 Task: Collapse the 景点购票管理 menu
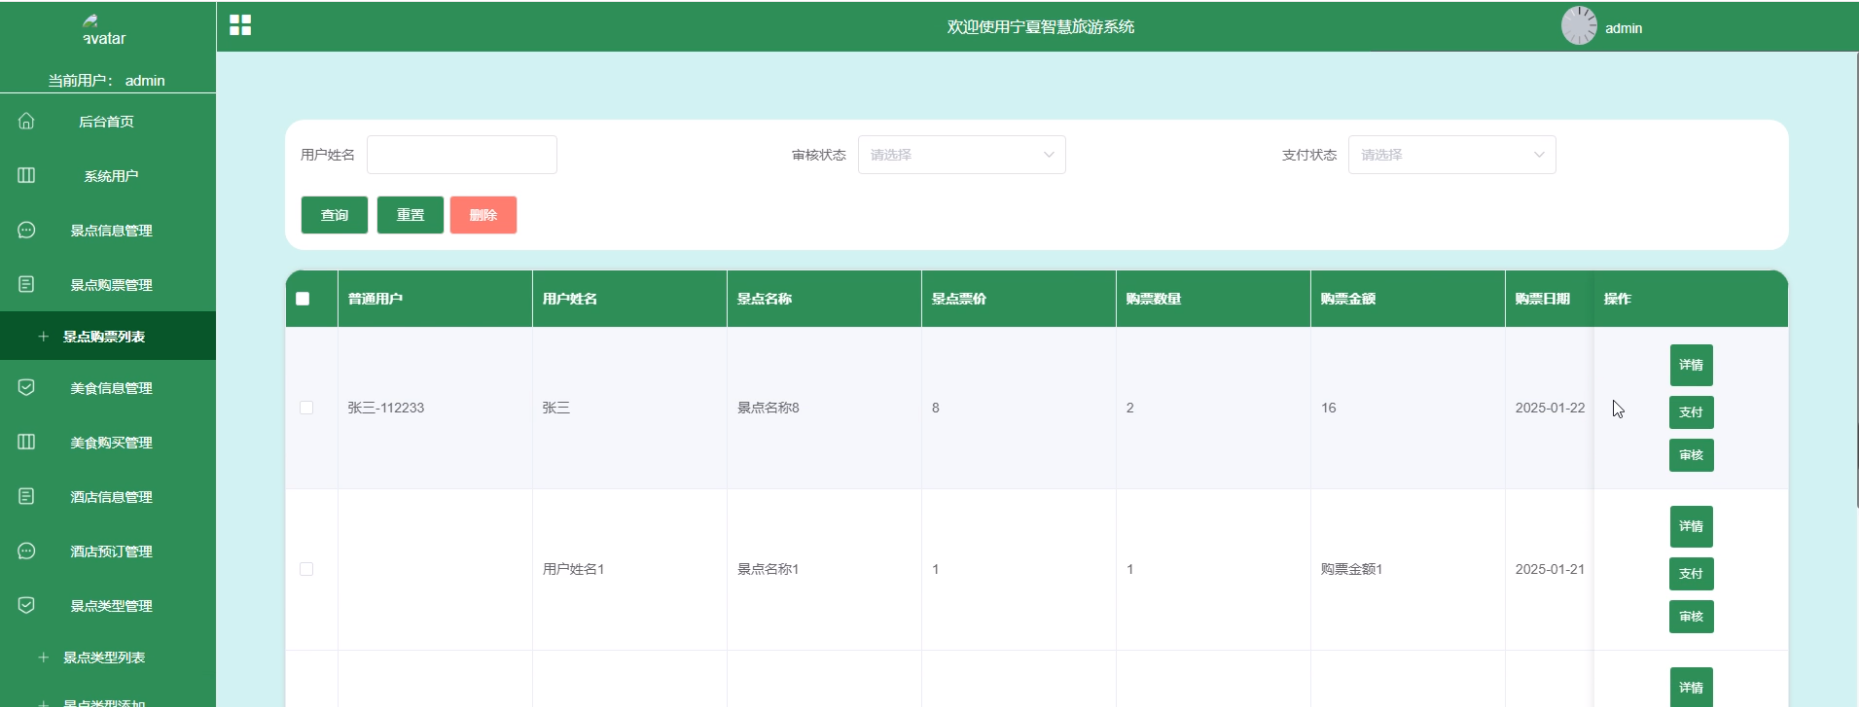pos(108,285)
